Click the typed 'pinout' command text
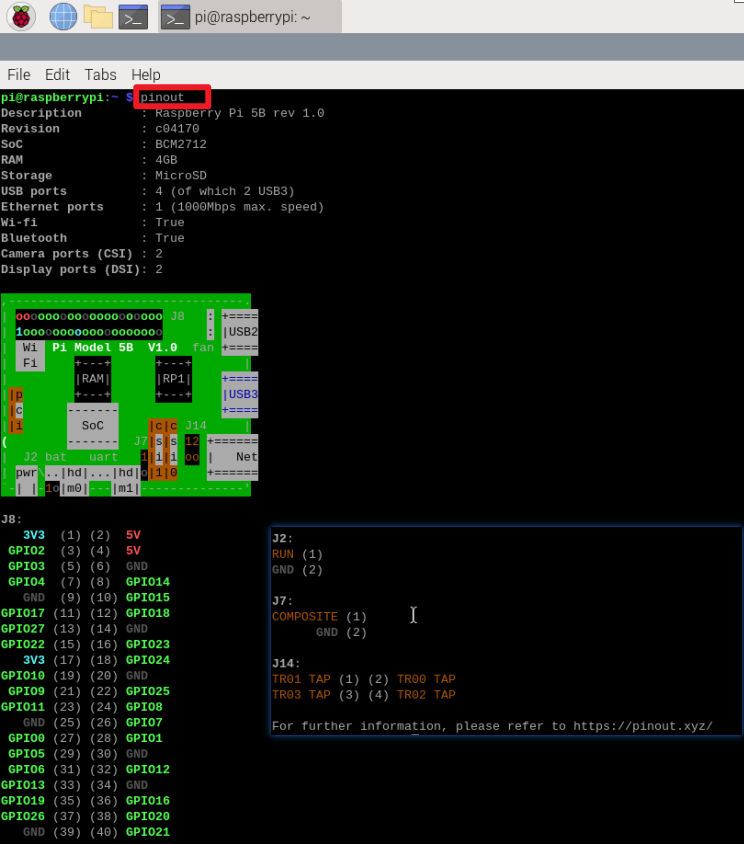744x844 pixels. 162,97
